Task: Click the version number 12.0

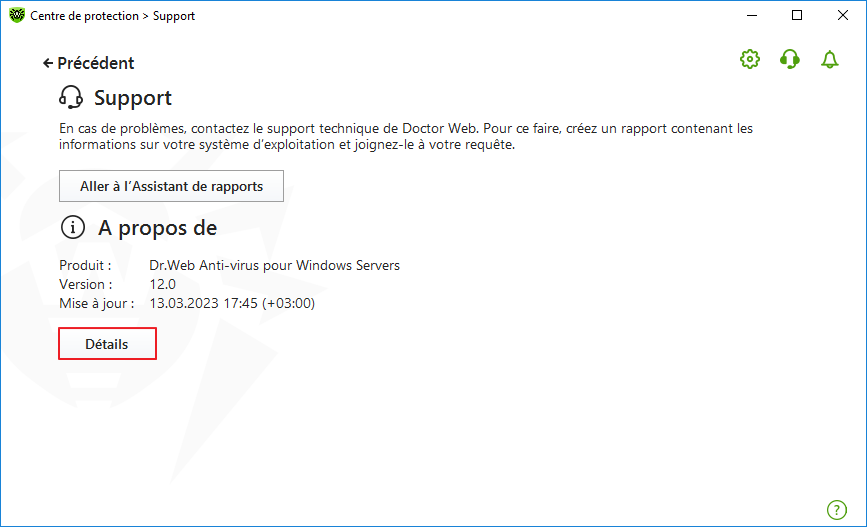Action: click(x=163, y=284)
